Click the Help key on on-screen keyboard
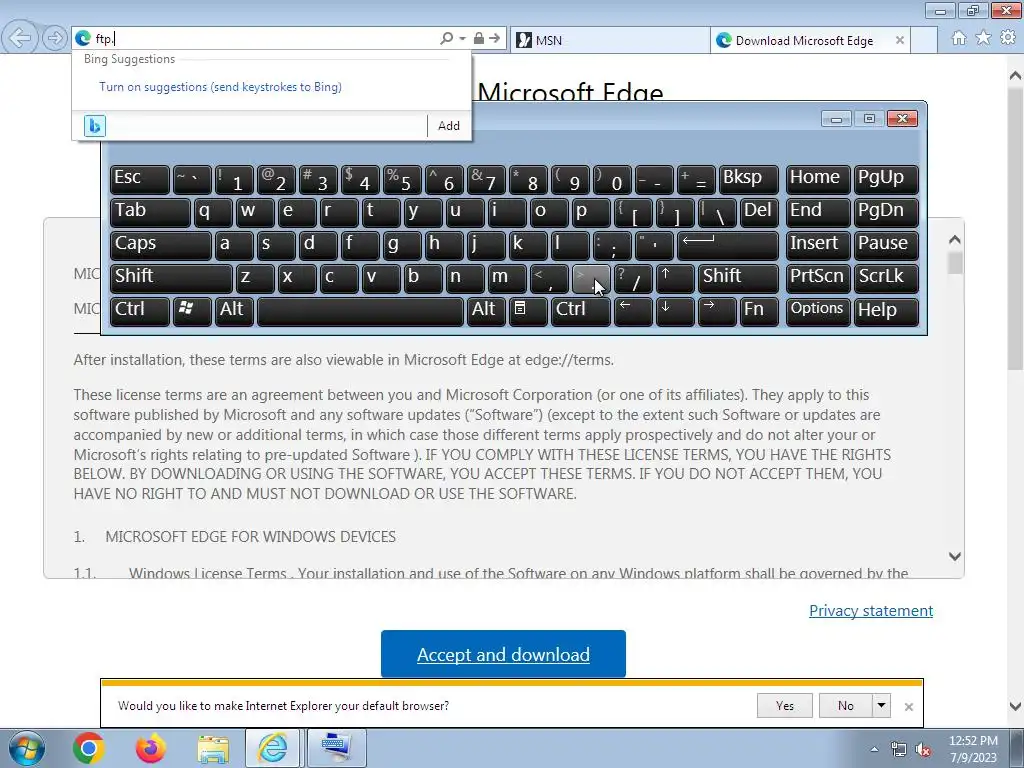Screen dimensions: 1024x768 (x=886, y=311)
